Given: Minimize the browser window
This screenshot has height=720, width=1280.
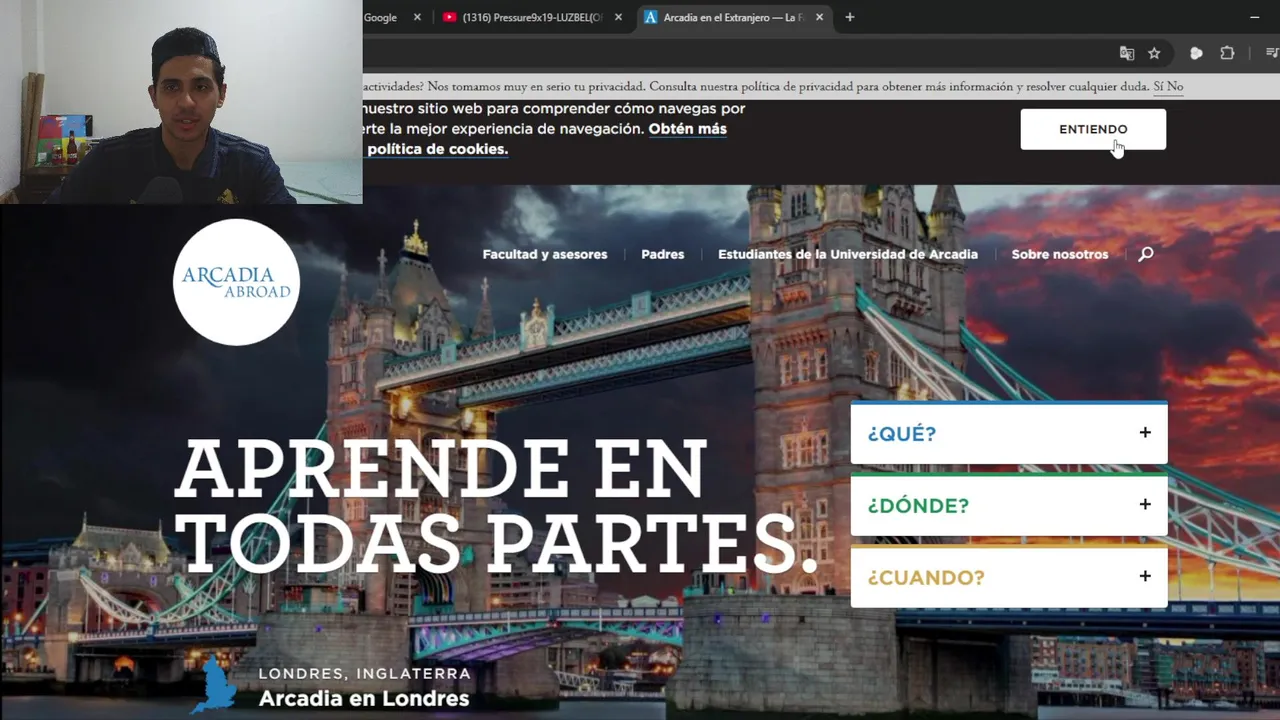Looking at the screenshot, I should coord(1254,17).
